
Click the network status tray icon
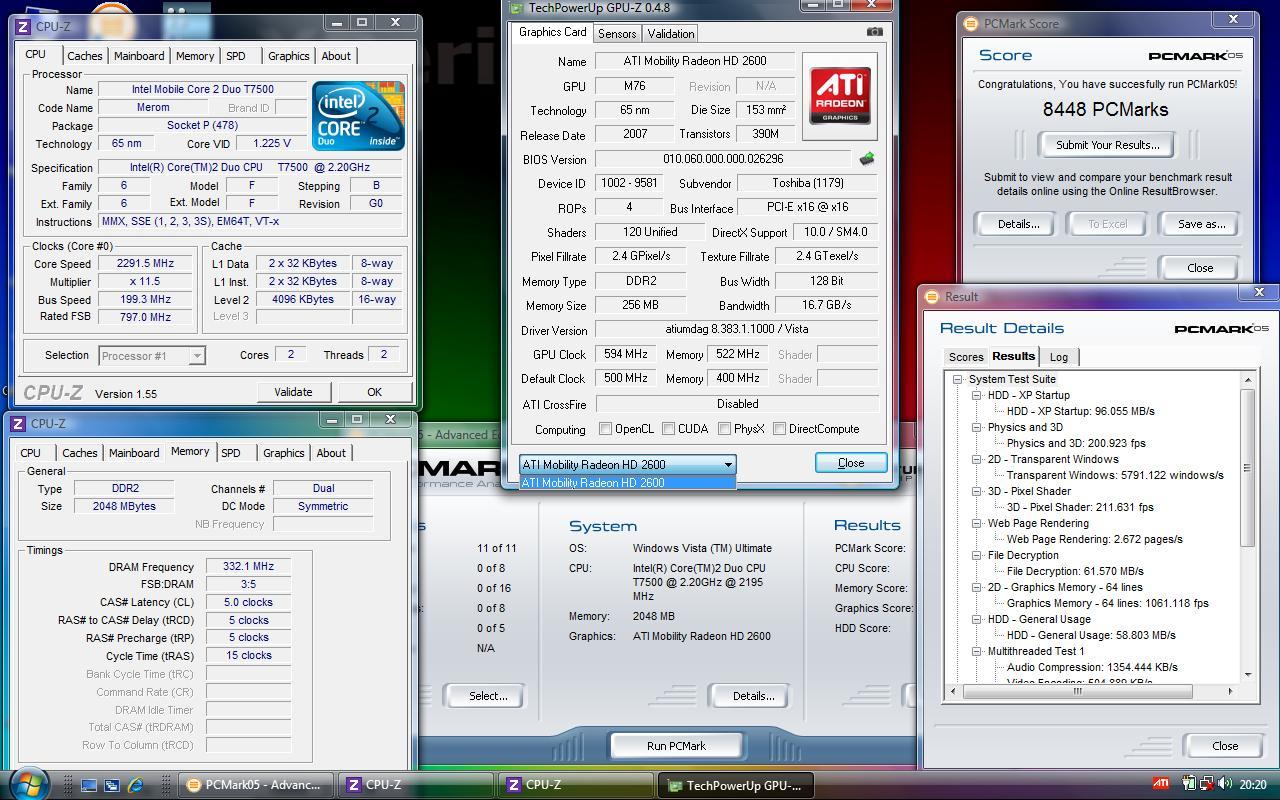coord(1208,785)
